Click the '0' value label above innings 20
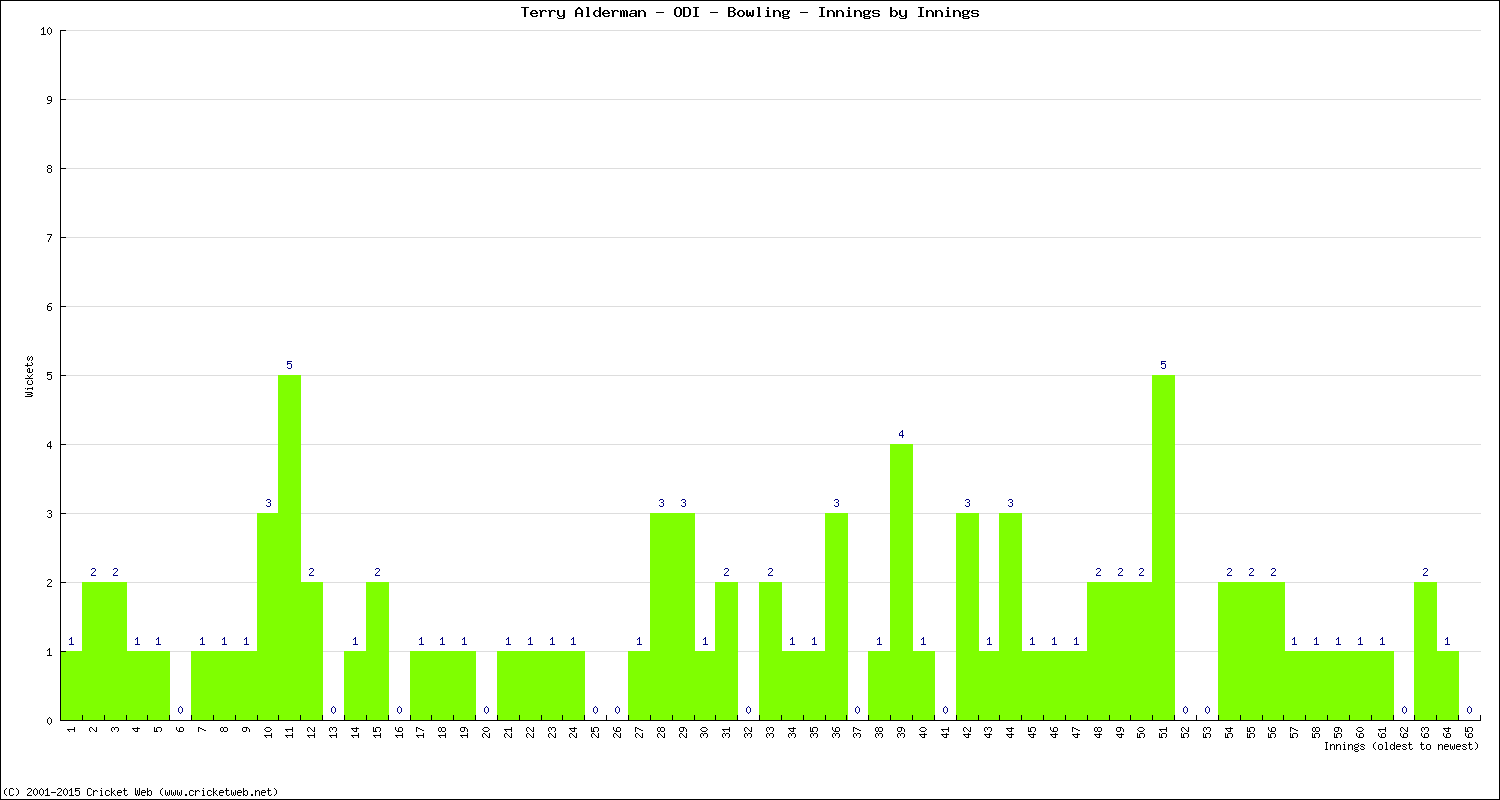The image size is (1500, 800). [486, 710]
